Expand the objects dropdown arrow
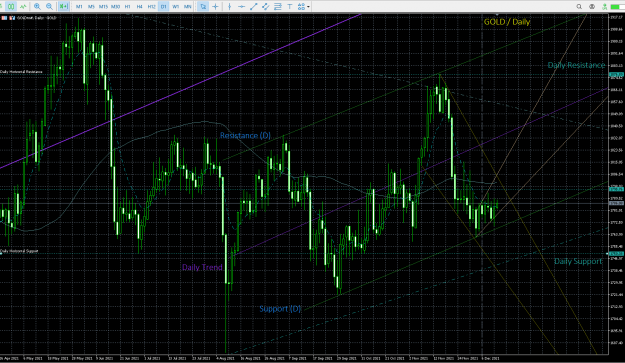The height and width of the screenshot is (363, 625). 309,7
